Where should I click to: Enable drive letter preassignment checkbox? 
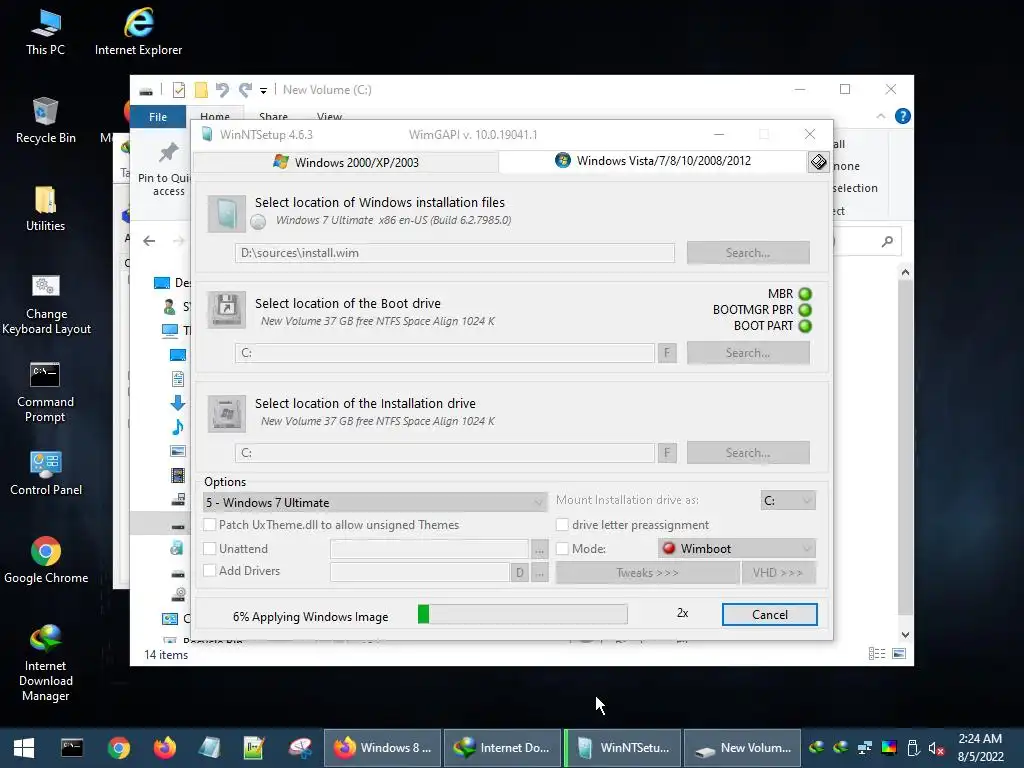point(562,524)
